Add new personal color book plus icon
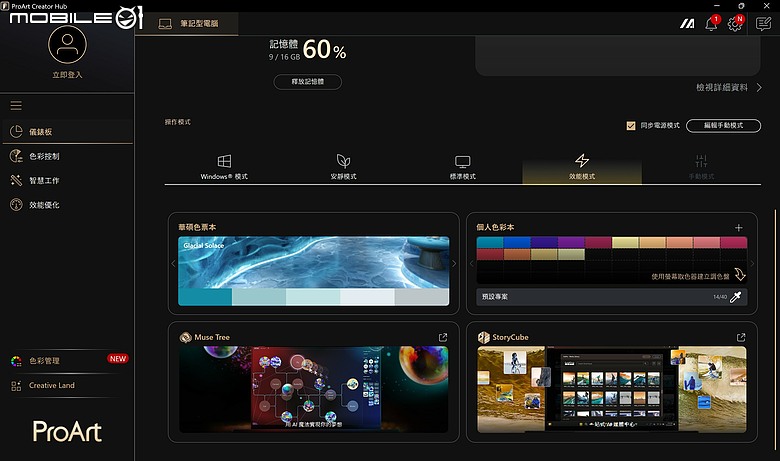 click(739, 228)
